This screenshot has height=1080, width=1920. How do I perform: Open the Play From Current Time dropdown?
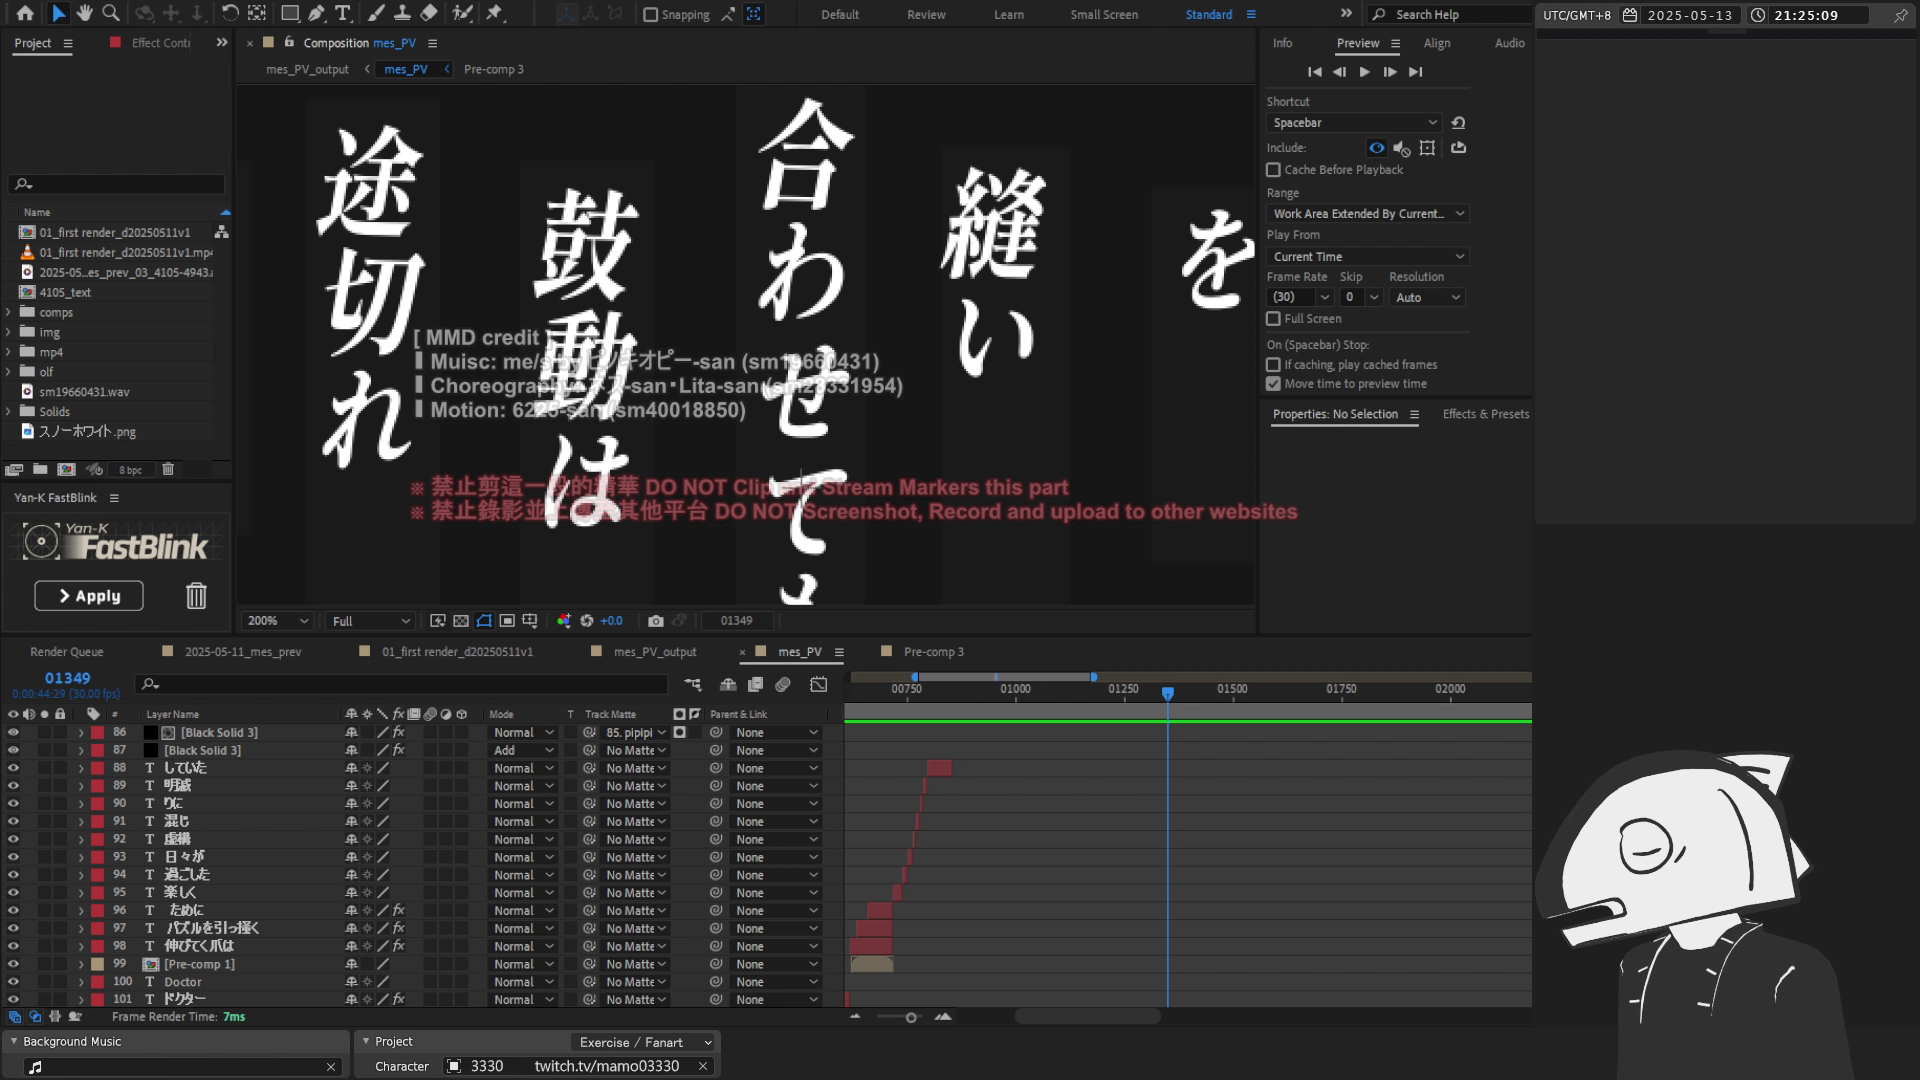tap(1367, 257)
